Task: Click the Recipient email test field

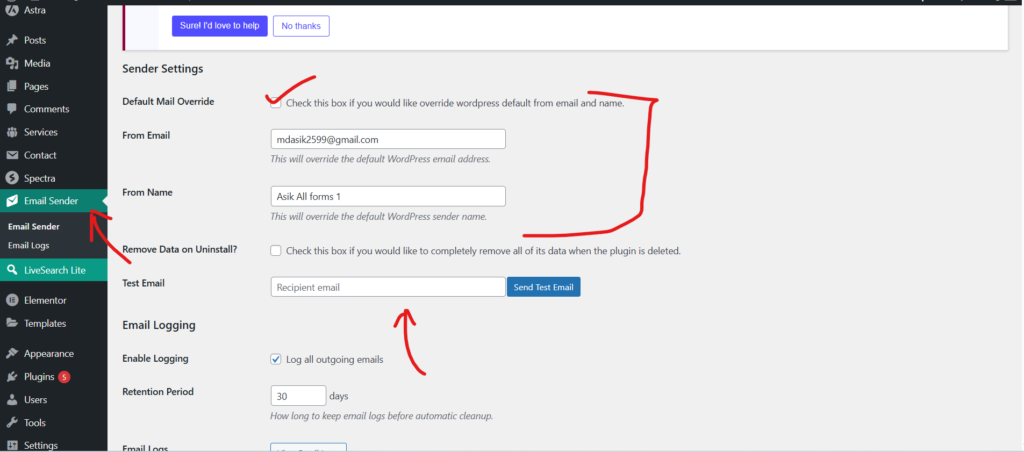Action: pos(388,287)
